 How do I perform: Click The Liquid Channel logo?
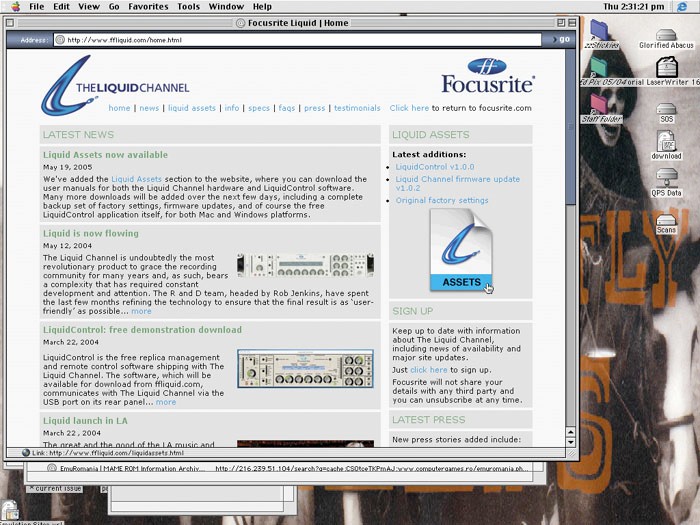point(115,85)
